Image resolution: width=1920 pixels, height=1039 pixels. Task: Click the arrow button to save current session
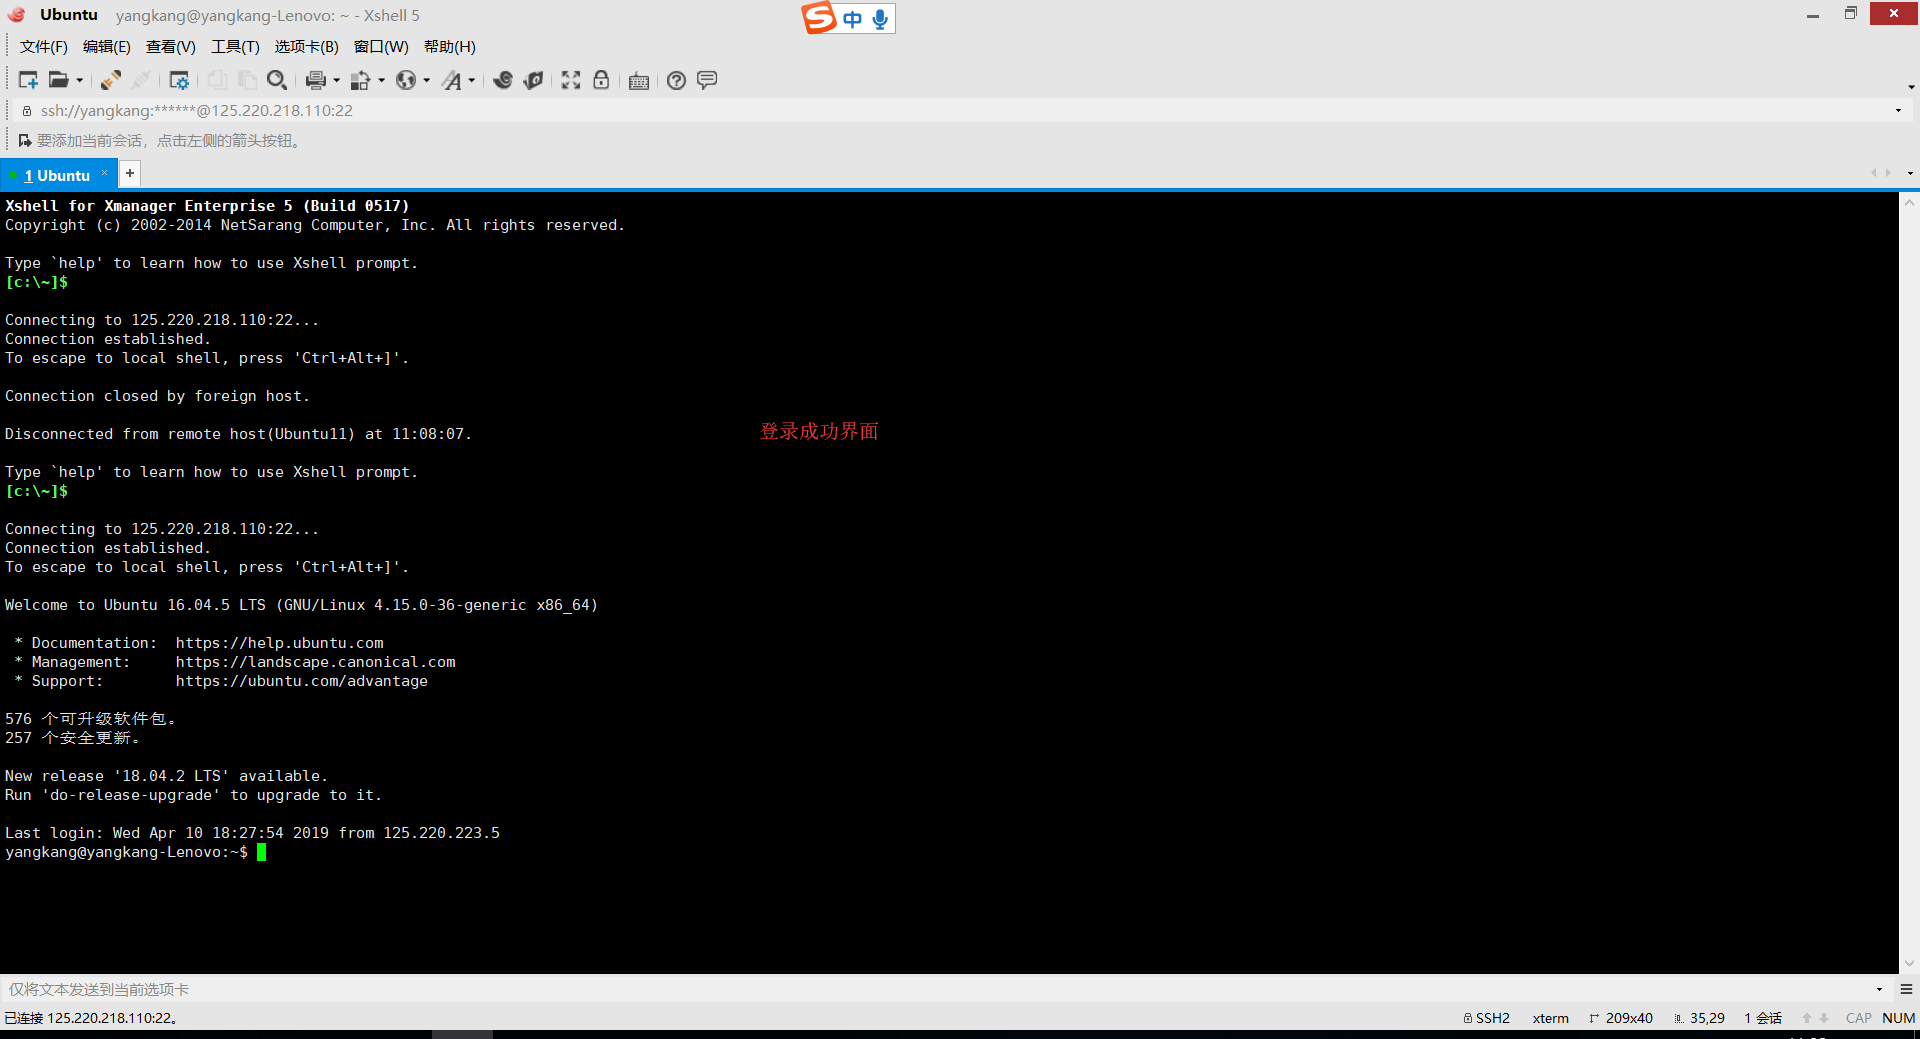tap(24, 140)
